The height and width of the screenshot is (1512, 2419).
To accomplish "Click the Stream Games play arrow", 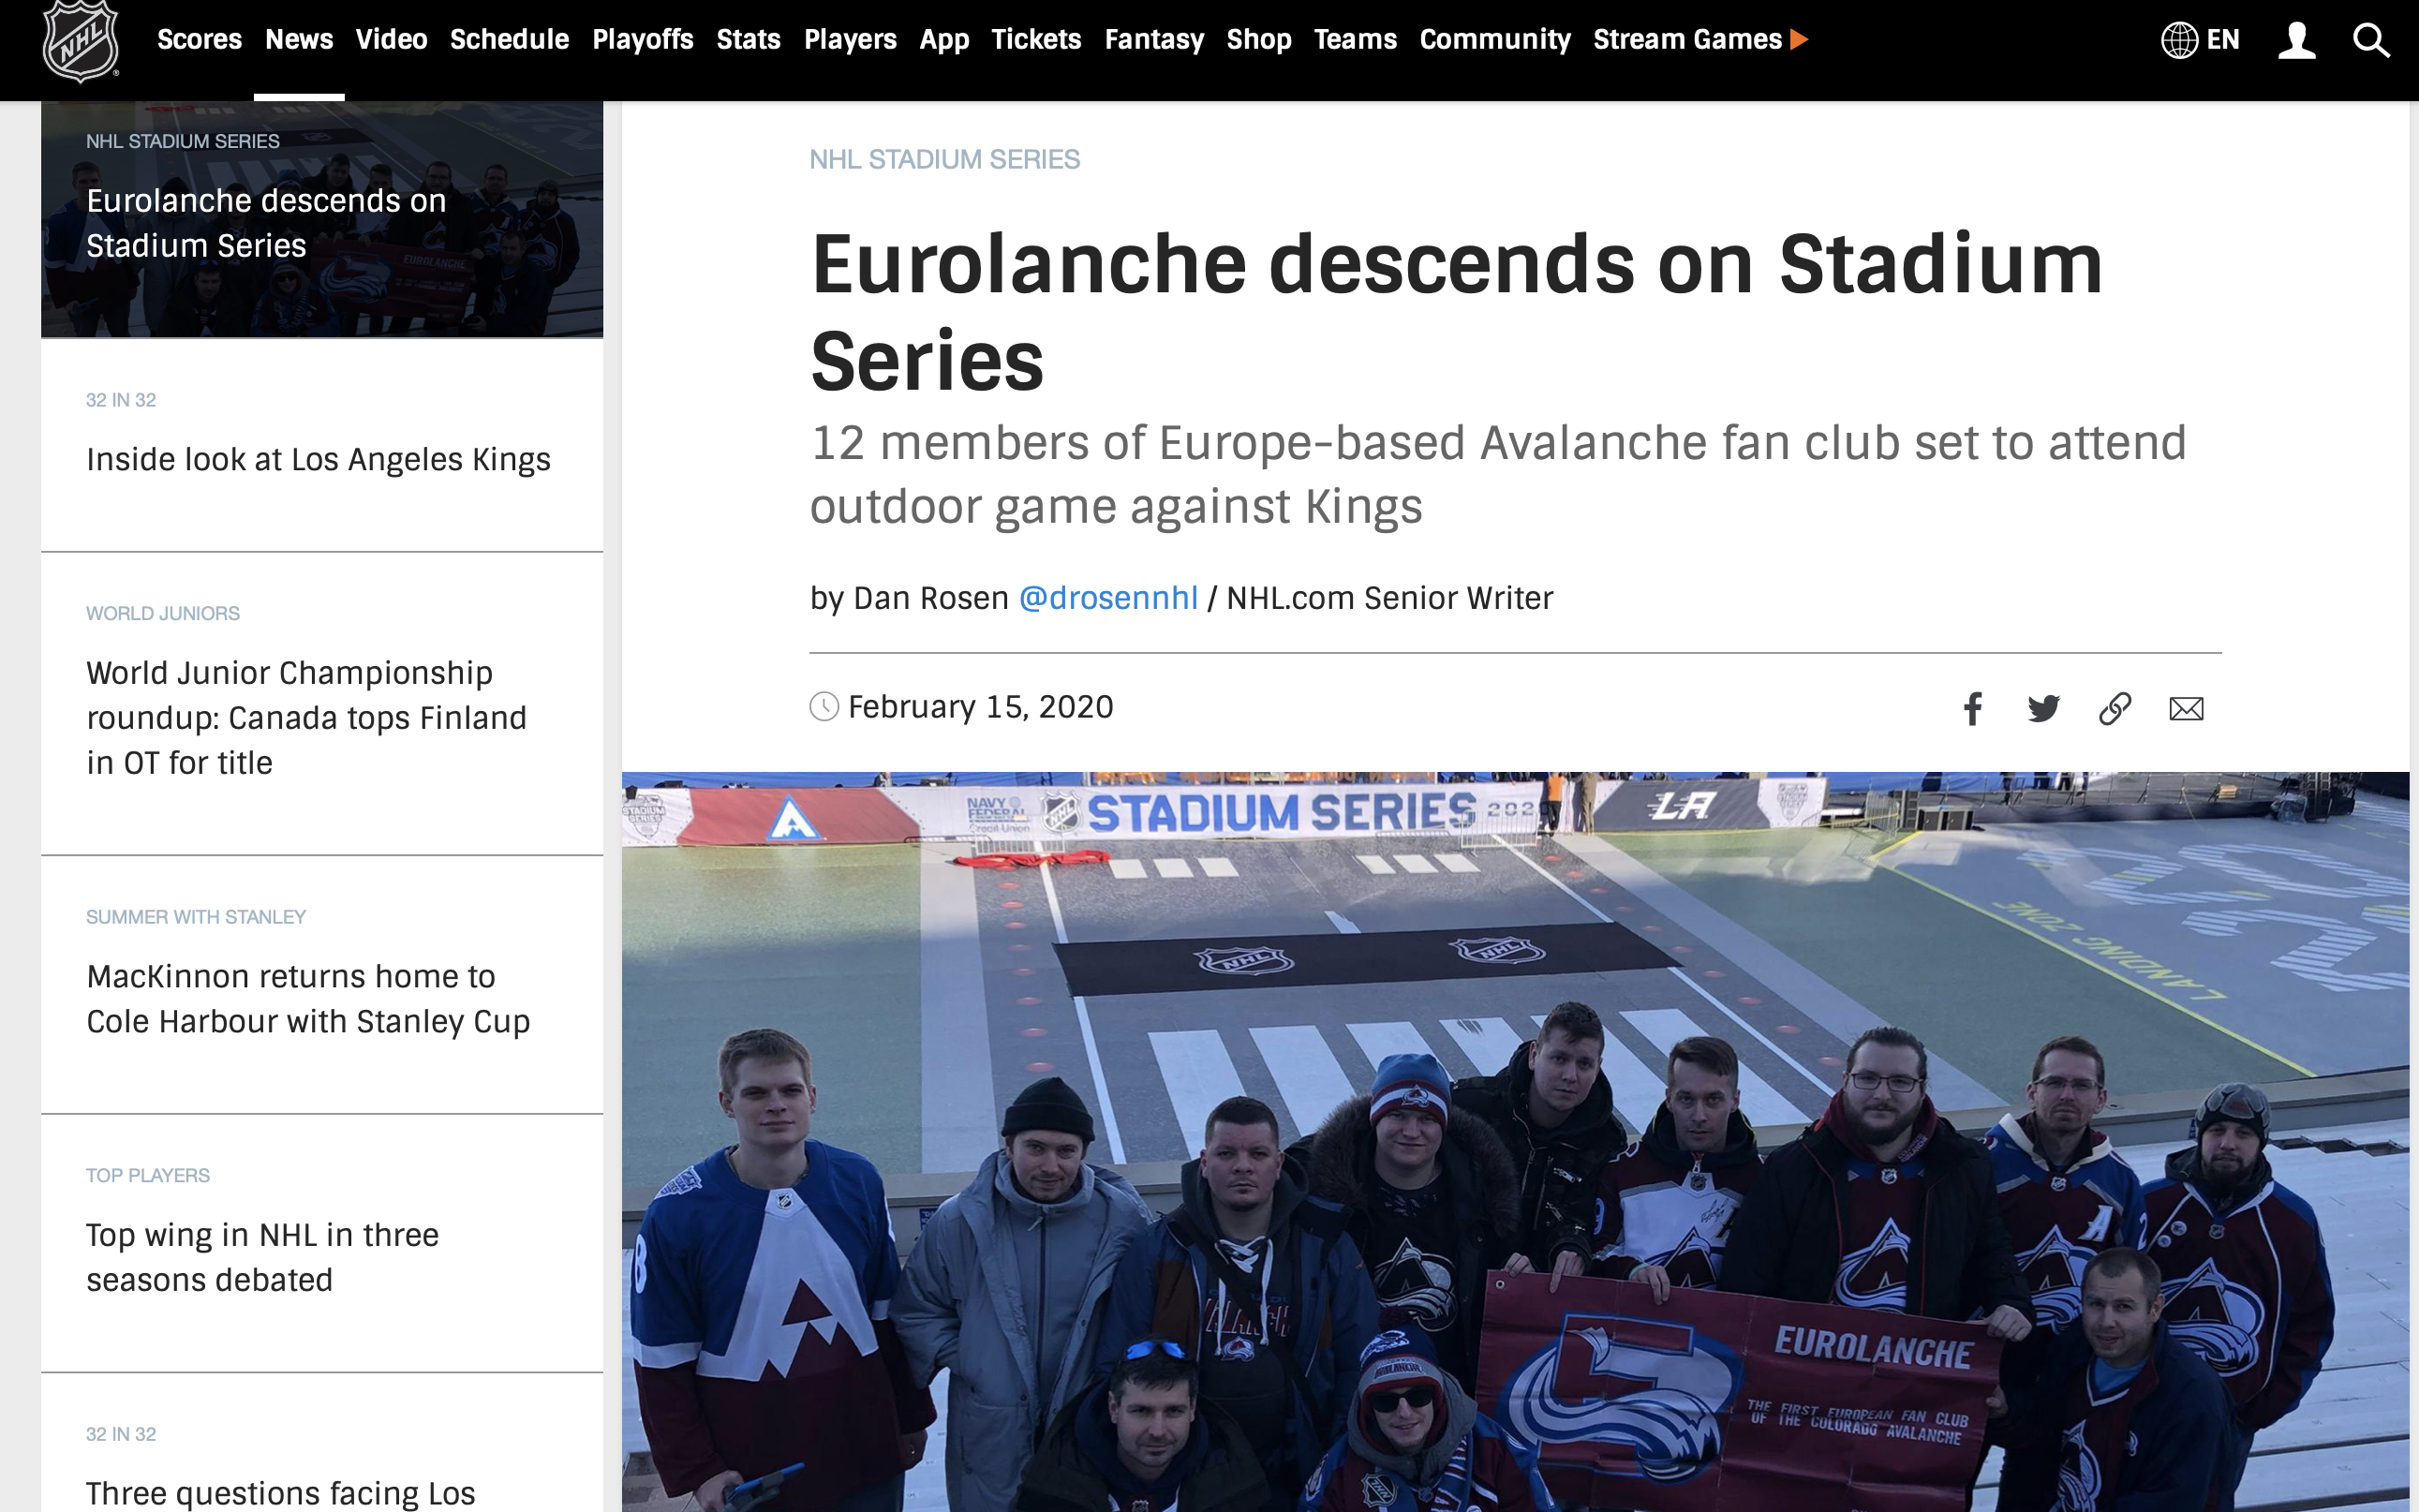I will coord(1799,40).
